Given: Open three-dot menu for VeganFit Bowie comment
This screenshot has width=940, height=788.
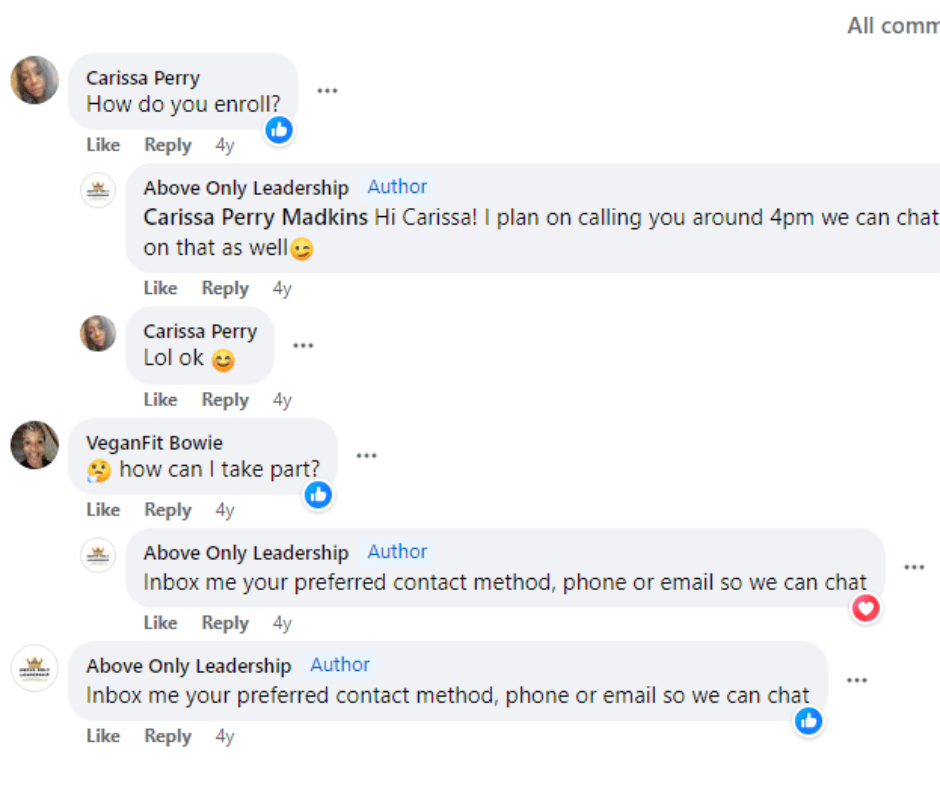Looking at the screenshot, I should (x=367, y=456).
